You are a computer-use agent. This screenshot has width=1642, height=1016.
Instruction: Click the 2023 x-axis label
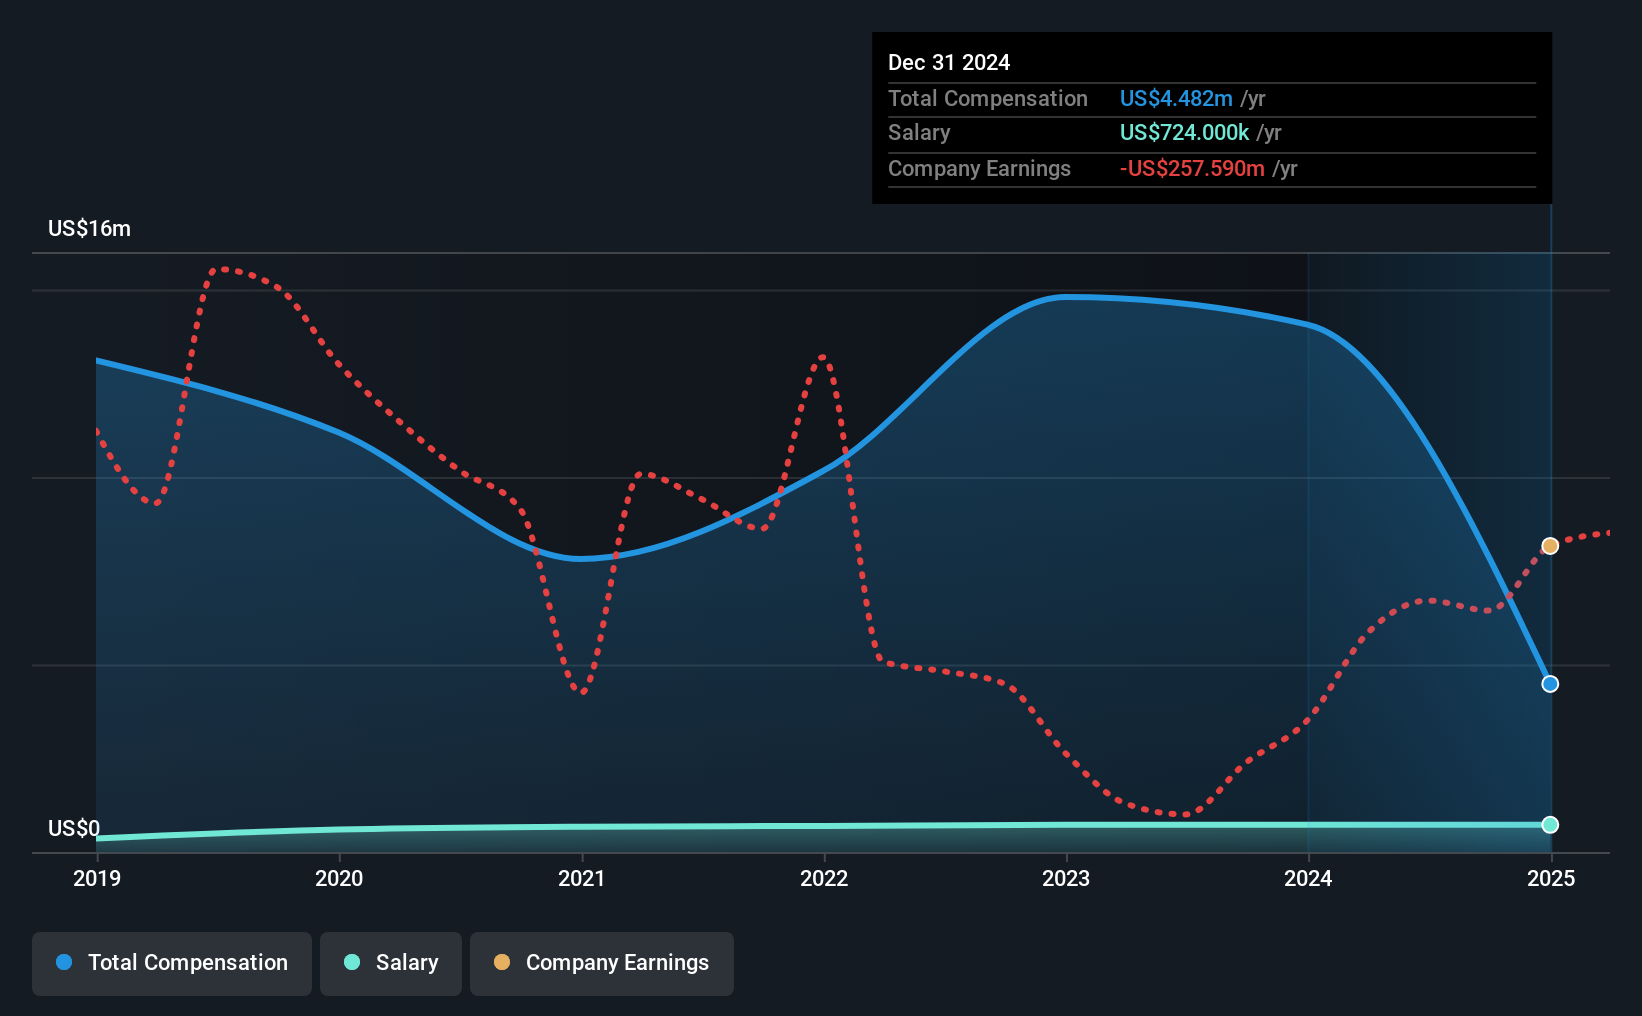[x=1066, y=878]
